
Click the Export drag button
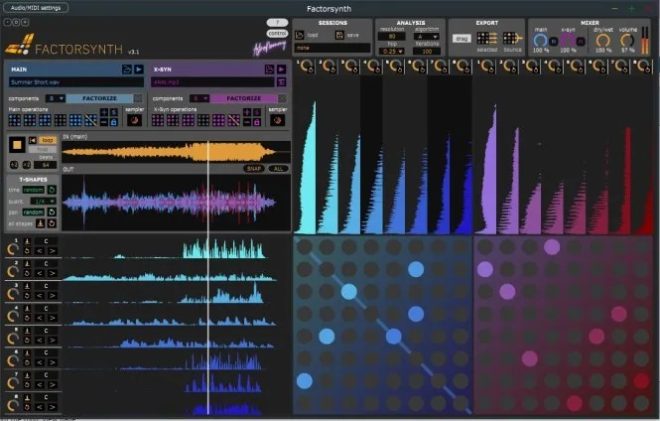(461, 39)
